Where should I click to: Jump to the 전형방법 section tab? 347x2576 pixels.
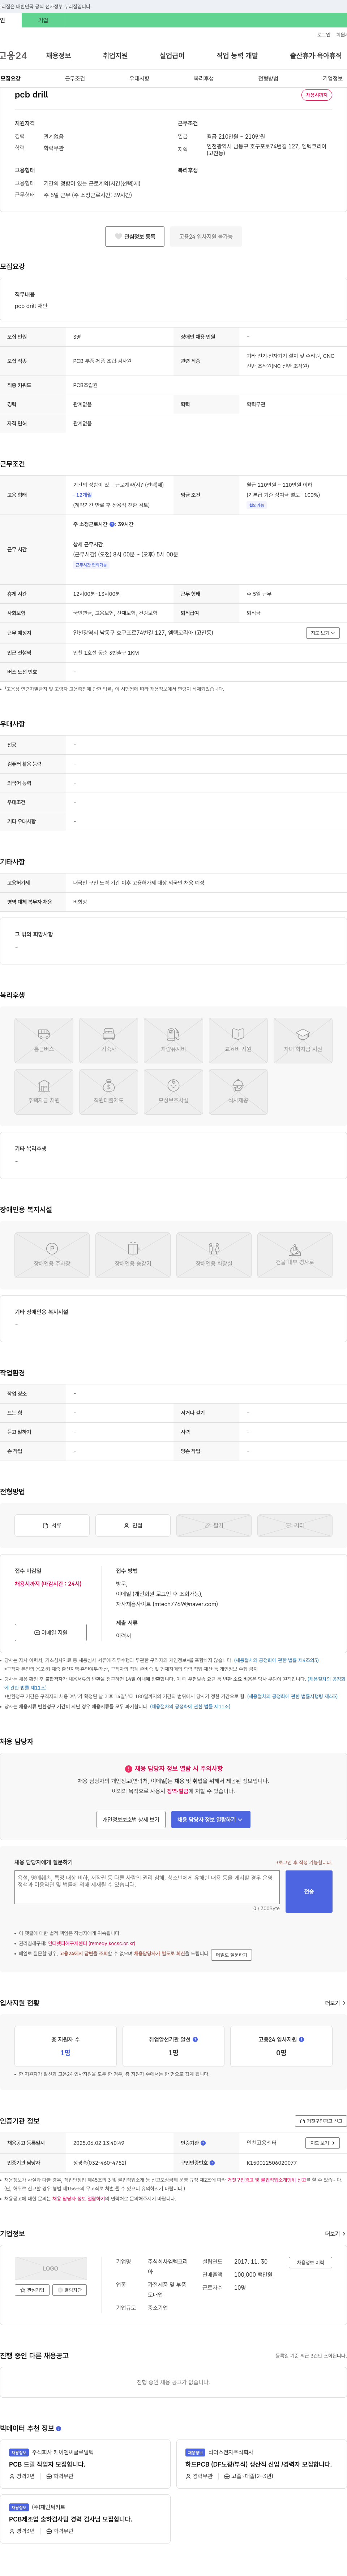[x=268, y=78]
